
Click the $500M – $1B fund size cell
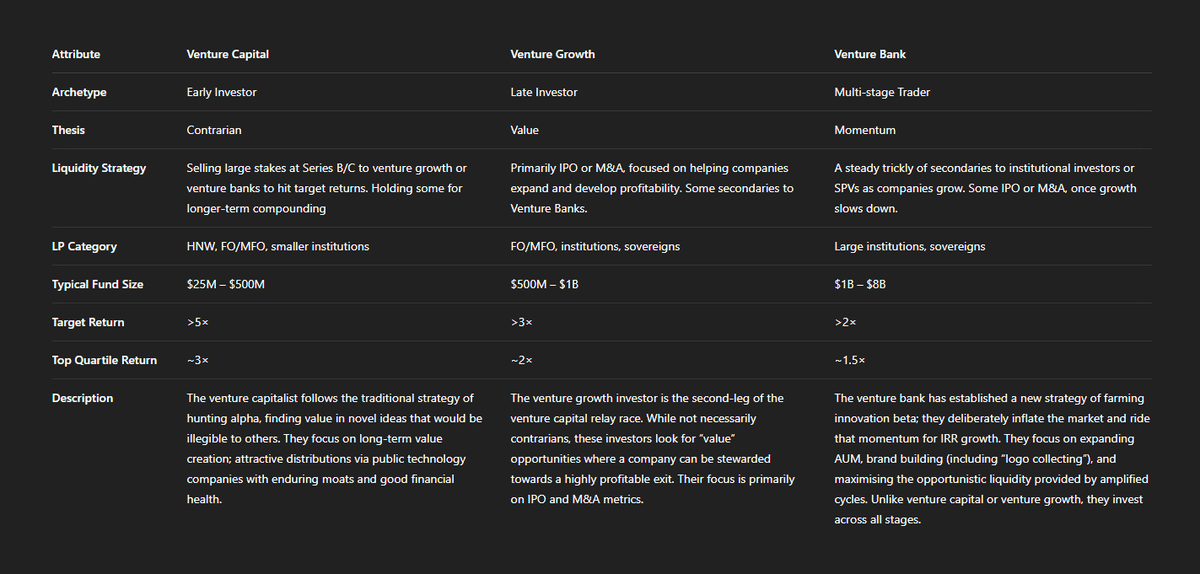[544, 284]
